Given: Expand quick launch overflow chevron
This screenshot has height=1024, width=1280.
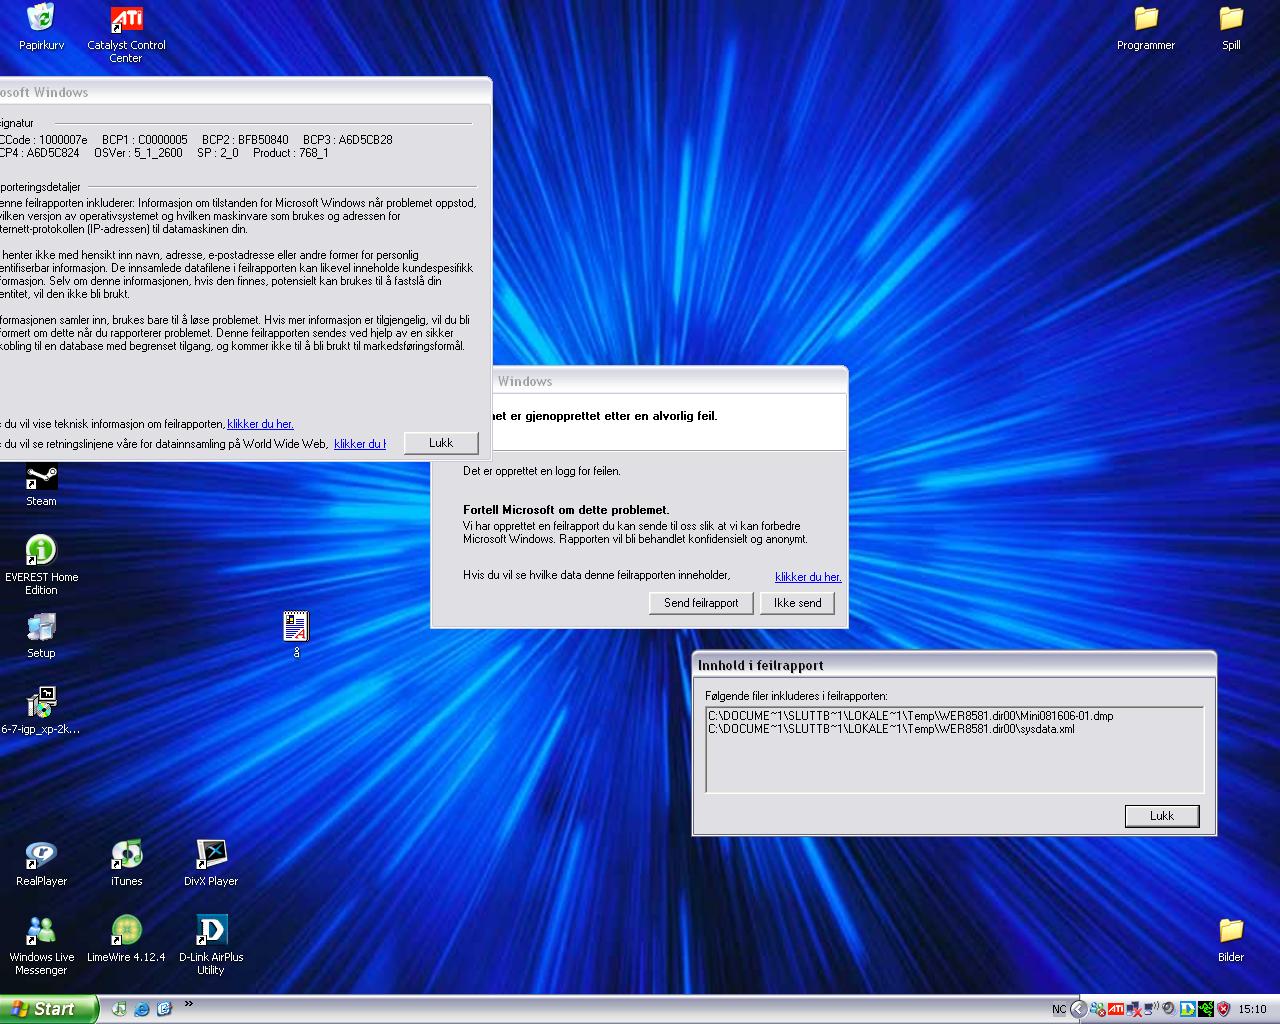Looking at the screenshot, I should 189,1004.
